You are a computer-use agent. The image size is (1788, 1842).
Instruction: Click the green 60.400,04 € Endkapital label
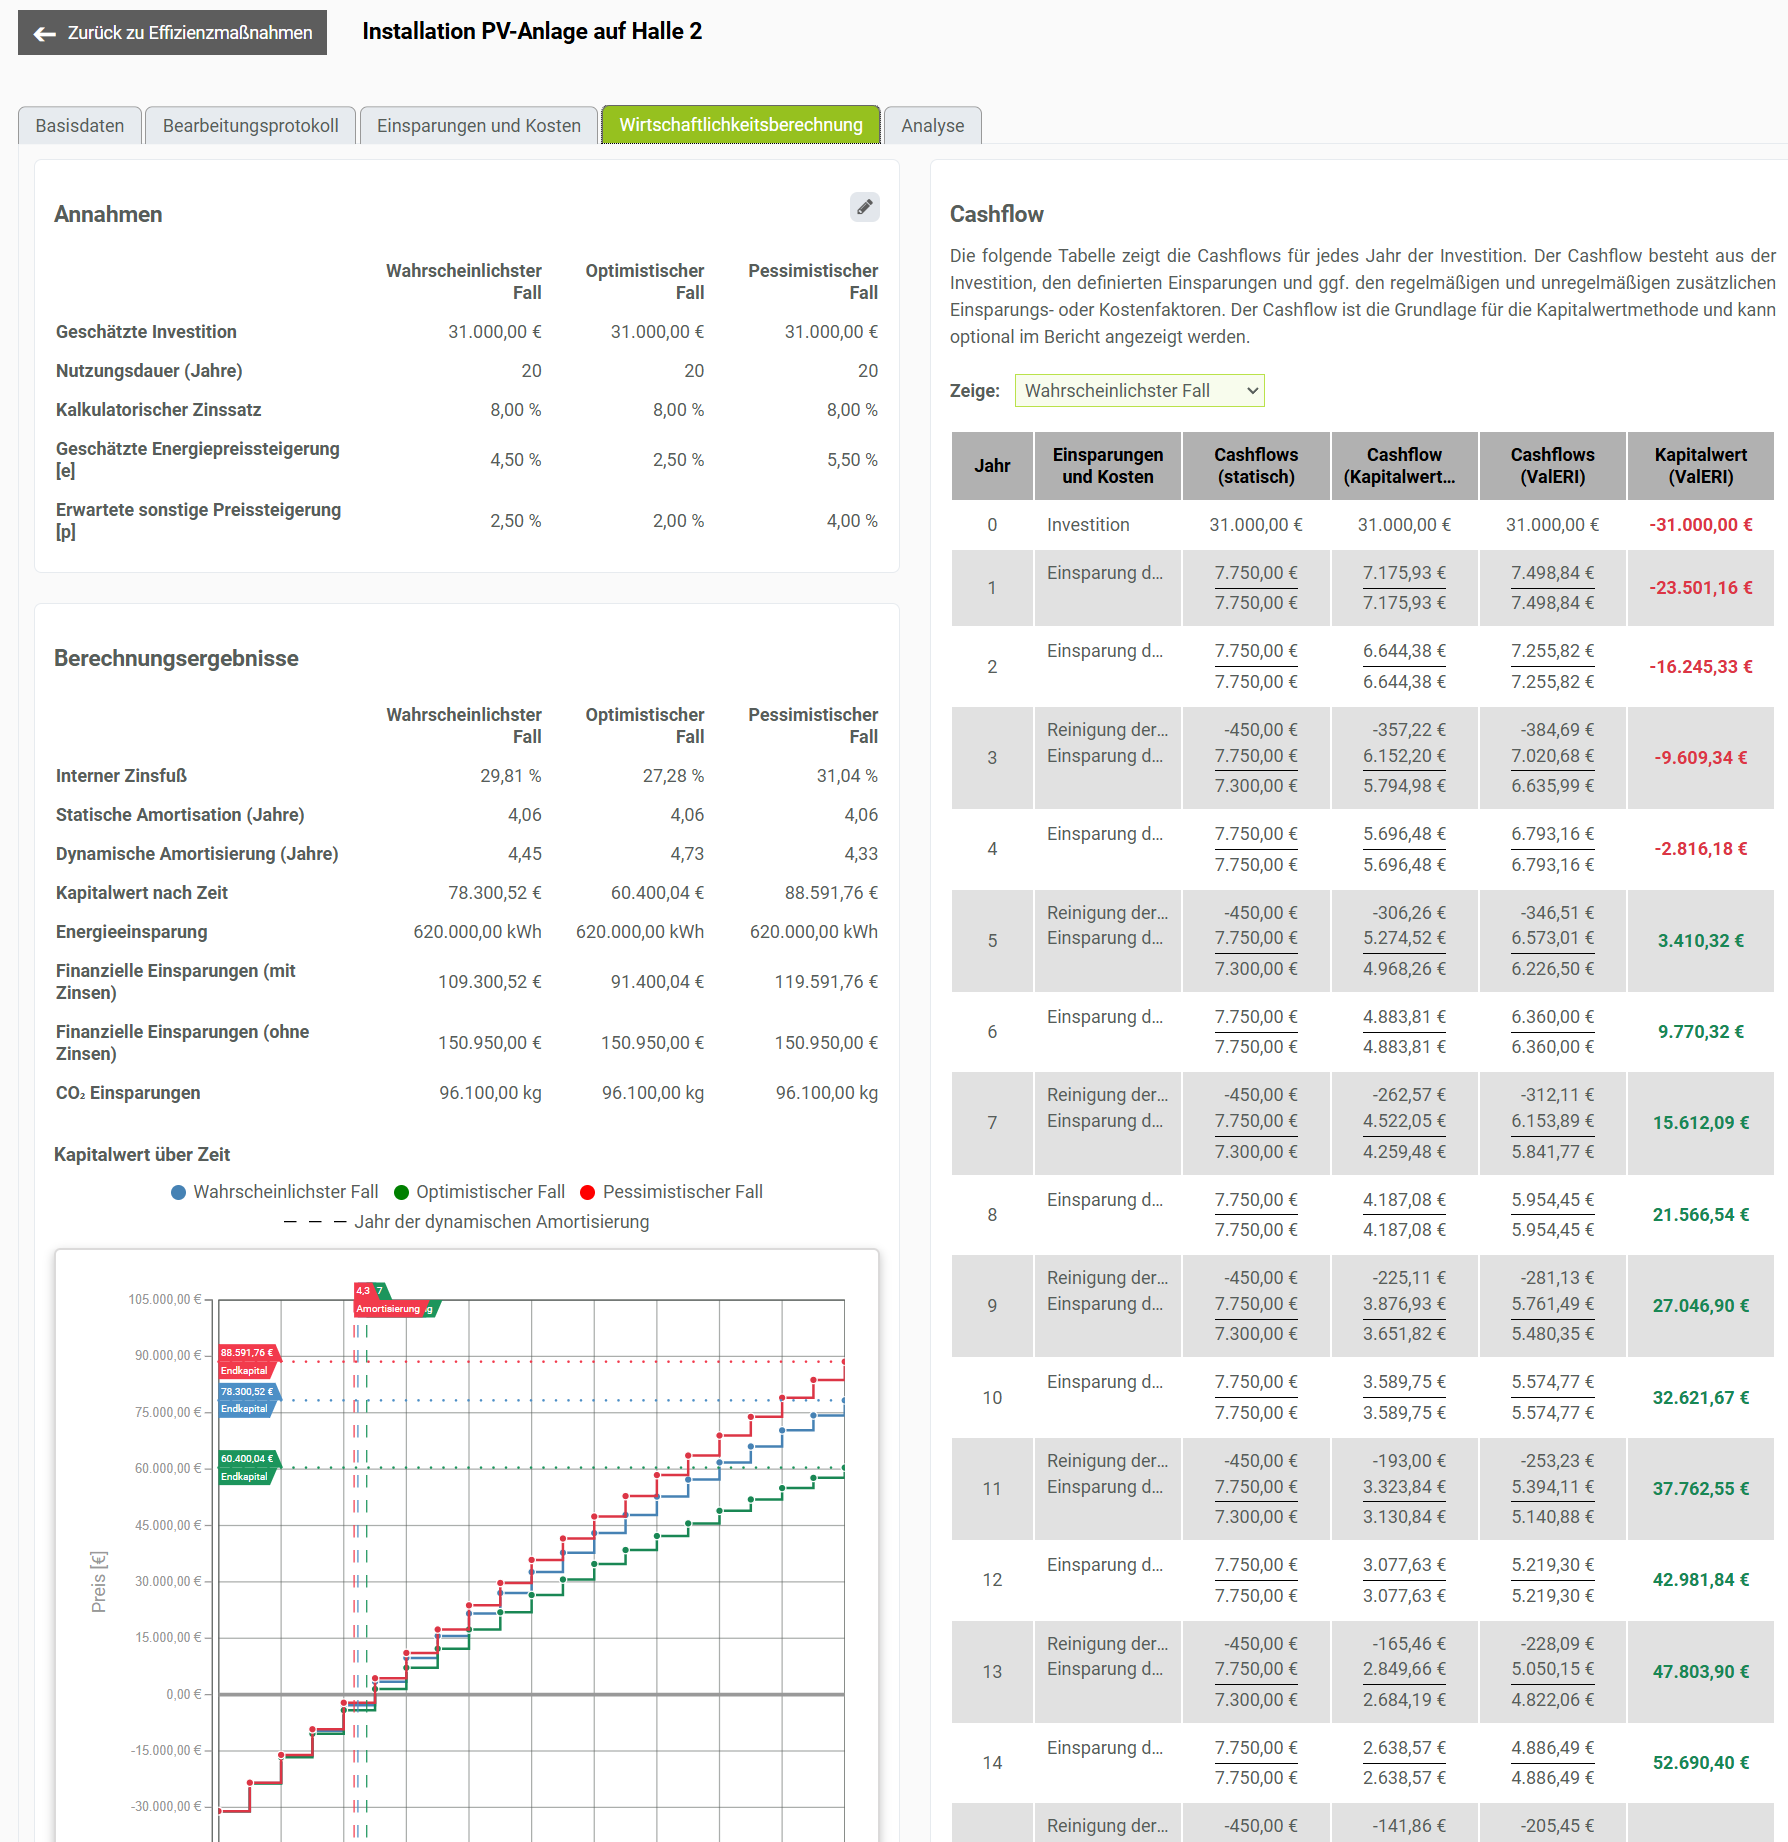pyautogui.click(x=248, y=1468)
